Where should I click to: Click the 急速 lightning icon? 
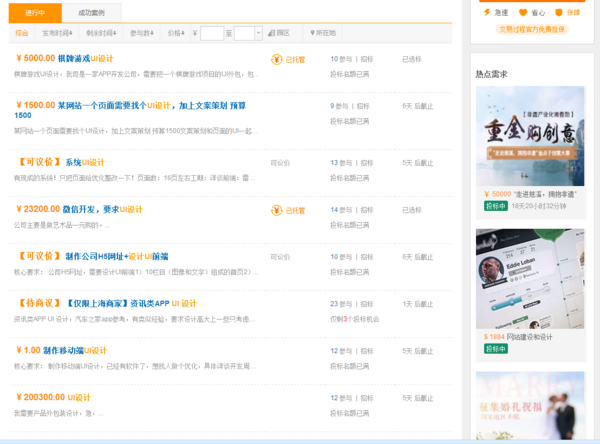[487, 13]
